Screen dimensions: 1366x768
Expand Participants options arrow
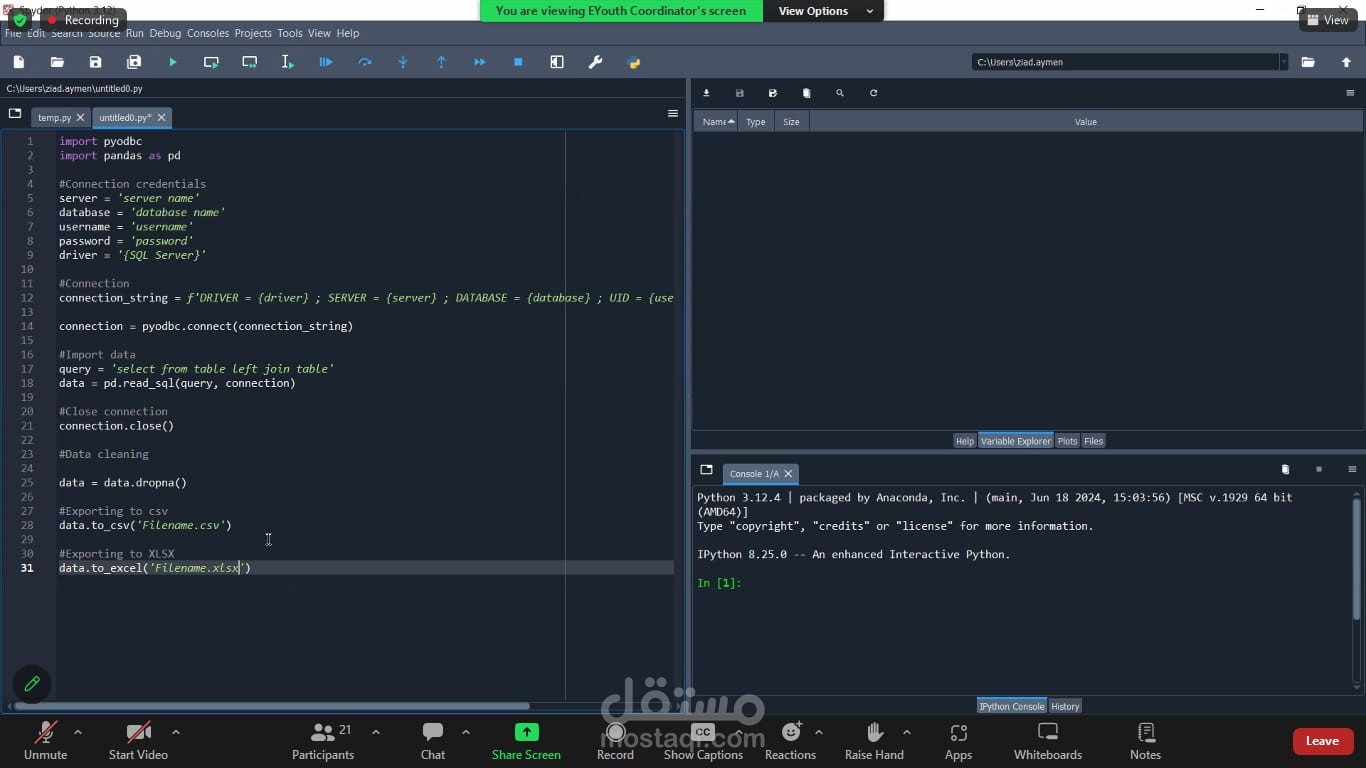[x=376, y=732]
